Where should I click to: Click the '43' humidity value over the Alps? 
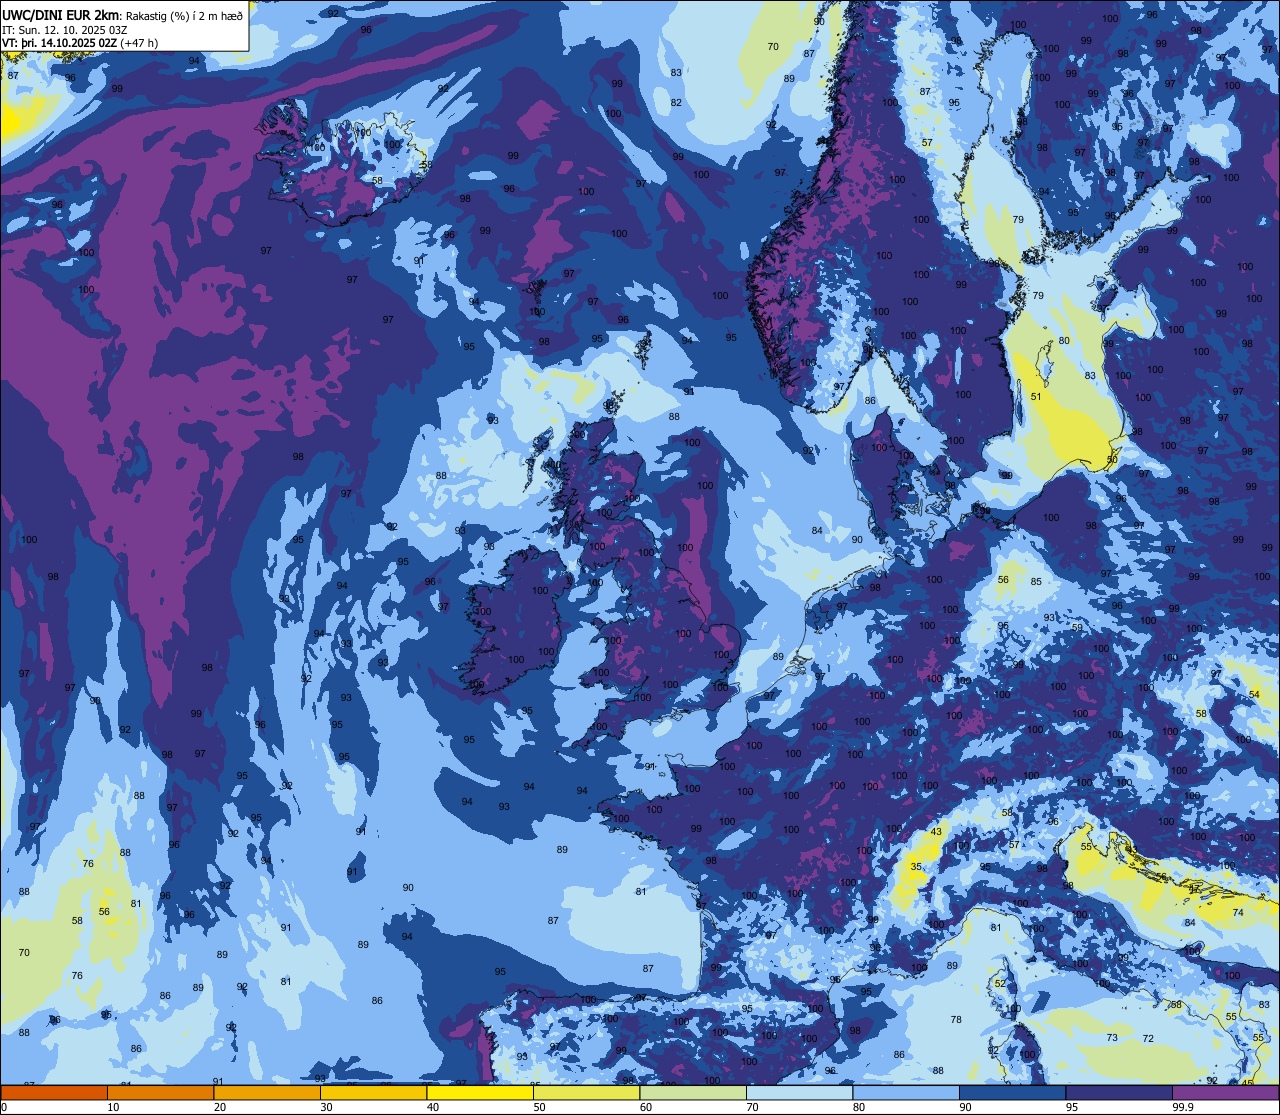point(936,832)
